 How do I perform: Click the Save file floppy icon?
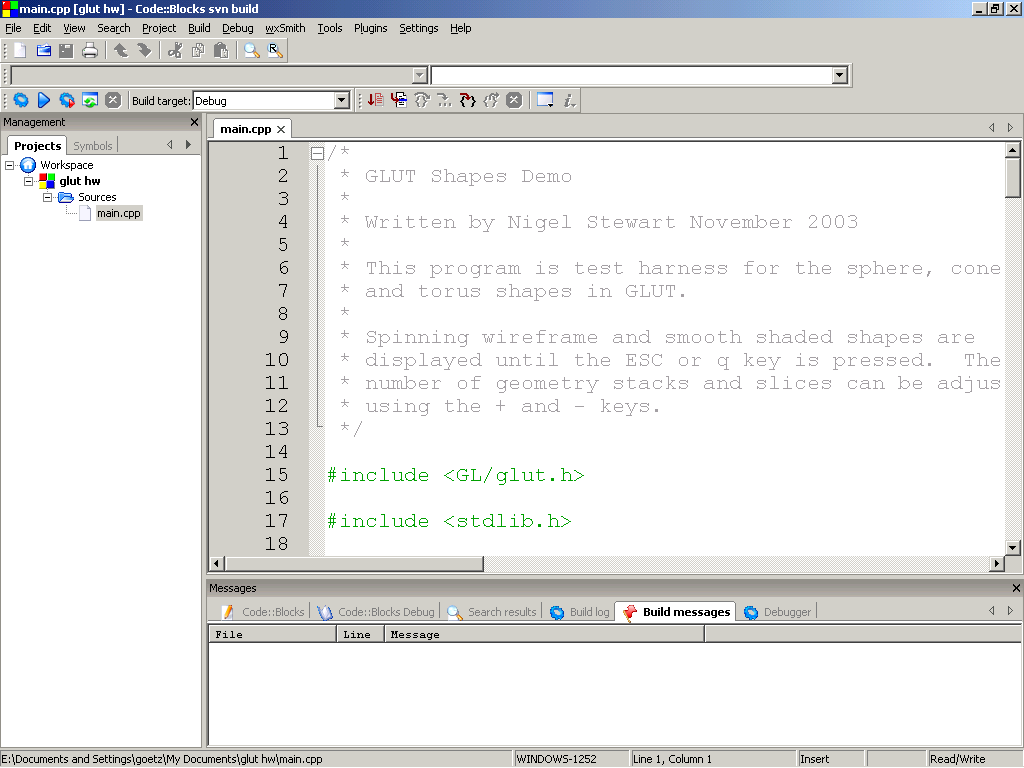[66, 51]
